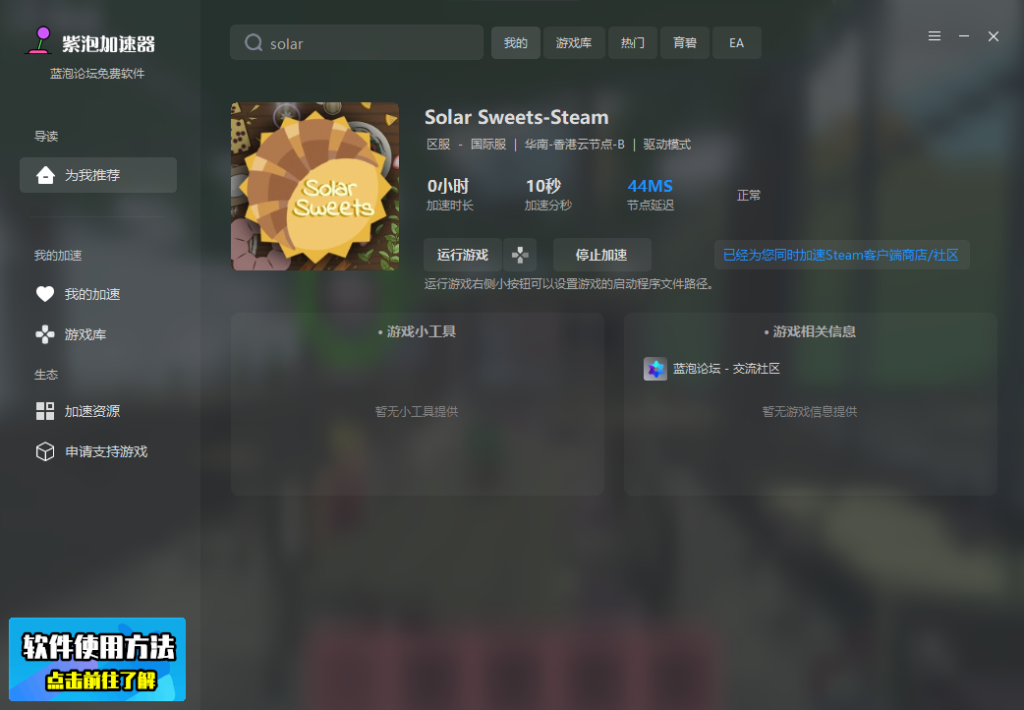The width and height of the screenshot is (1024, 710).
Task: Click the Solar Sweets-Steam title
Action: [516, 117]
